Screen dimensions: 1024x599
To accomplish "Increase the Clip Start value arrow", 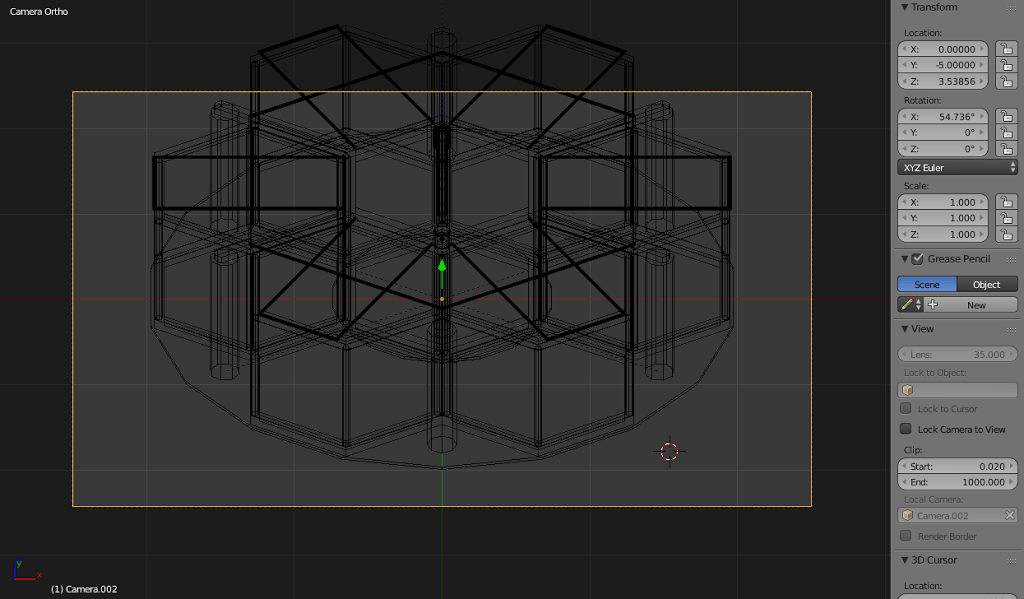I will (1011, 466).
